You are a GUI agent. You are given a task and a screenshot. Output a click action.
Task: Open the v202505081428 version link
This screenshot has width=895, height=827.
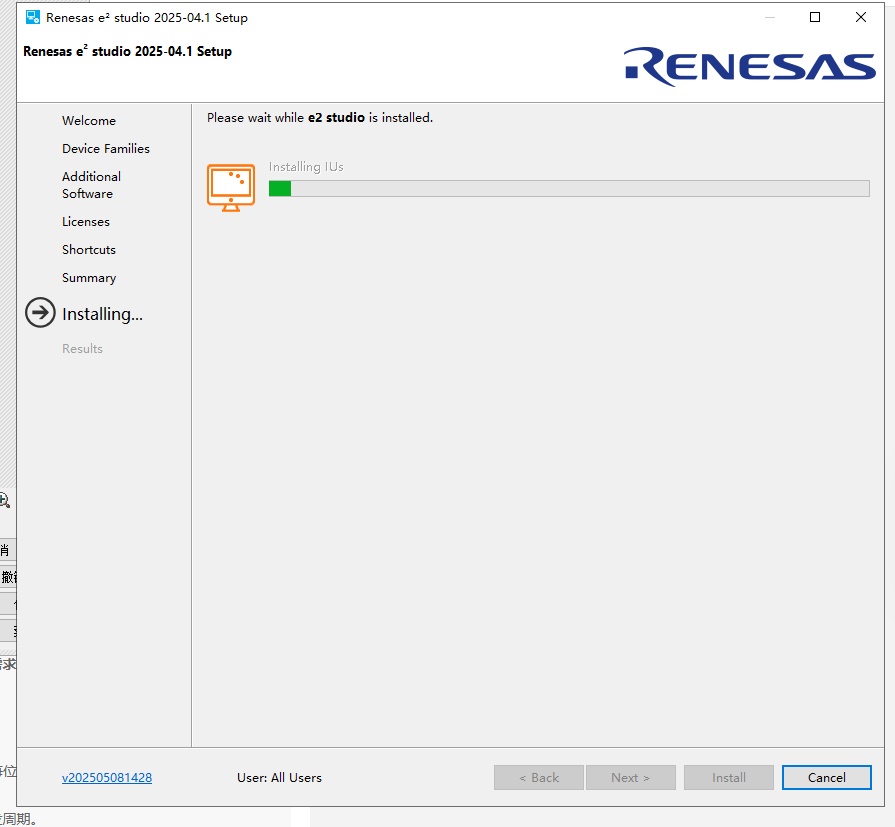point(107,777)
